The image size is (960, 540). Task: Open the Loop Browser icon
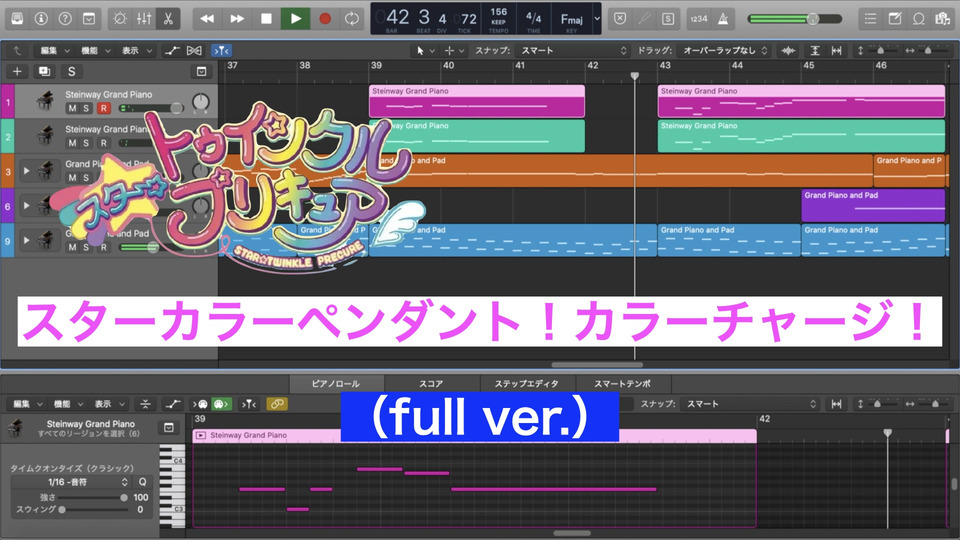click(918, 19)
